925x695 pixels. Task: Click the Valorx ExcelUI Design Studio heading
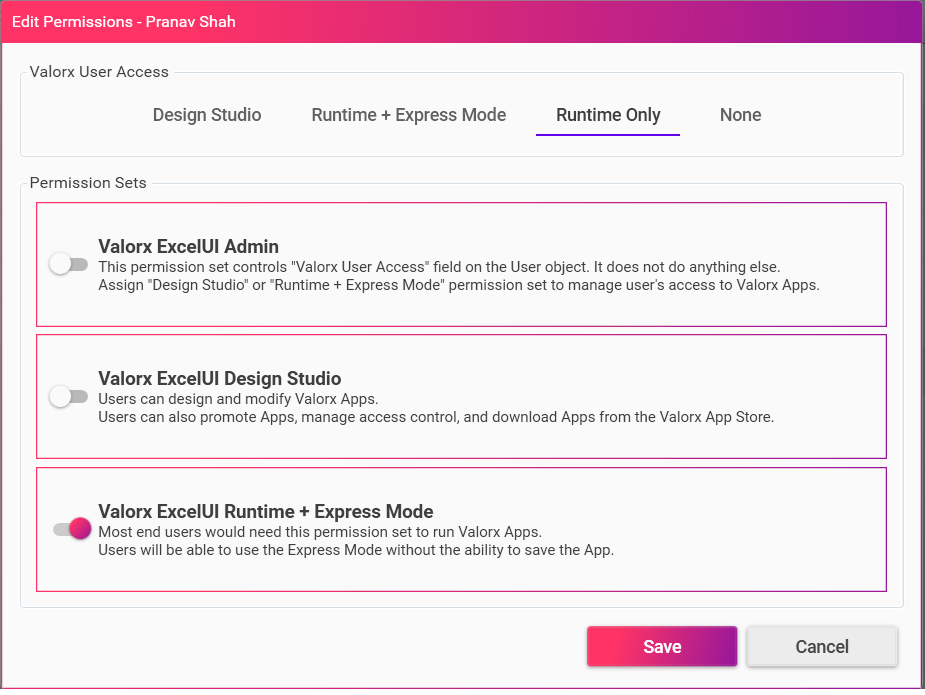219,379
